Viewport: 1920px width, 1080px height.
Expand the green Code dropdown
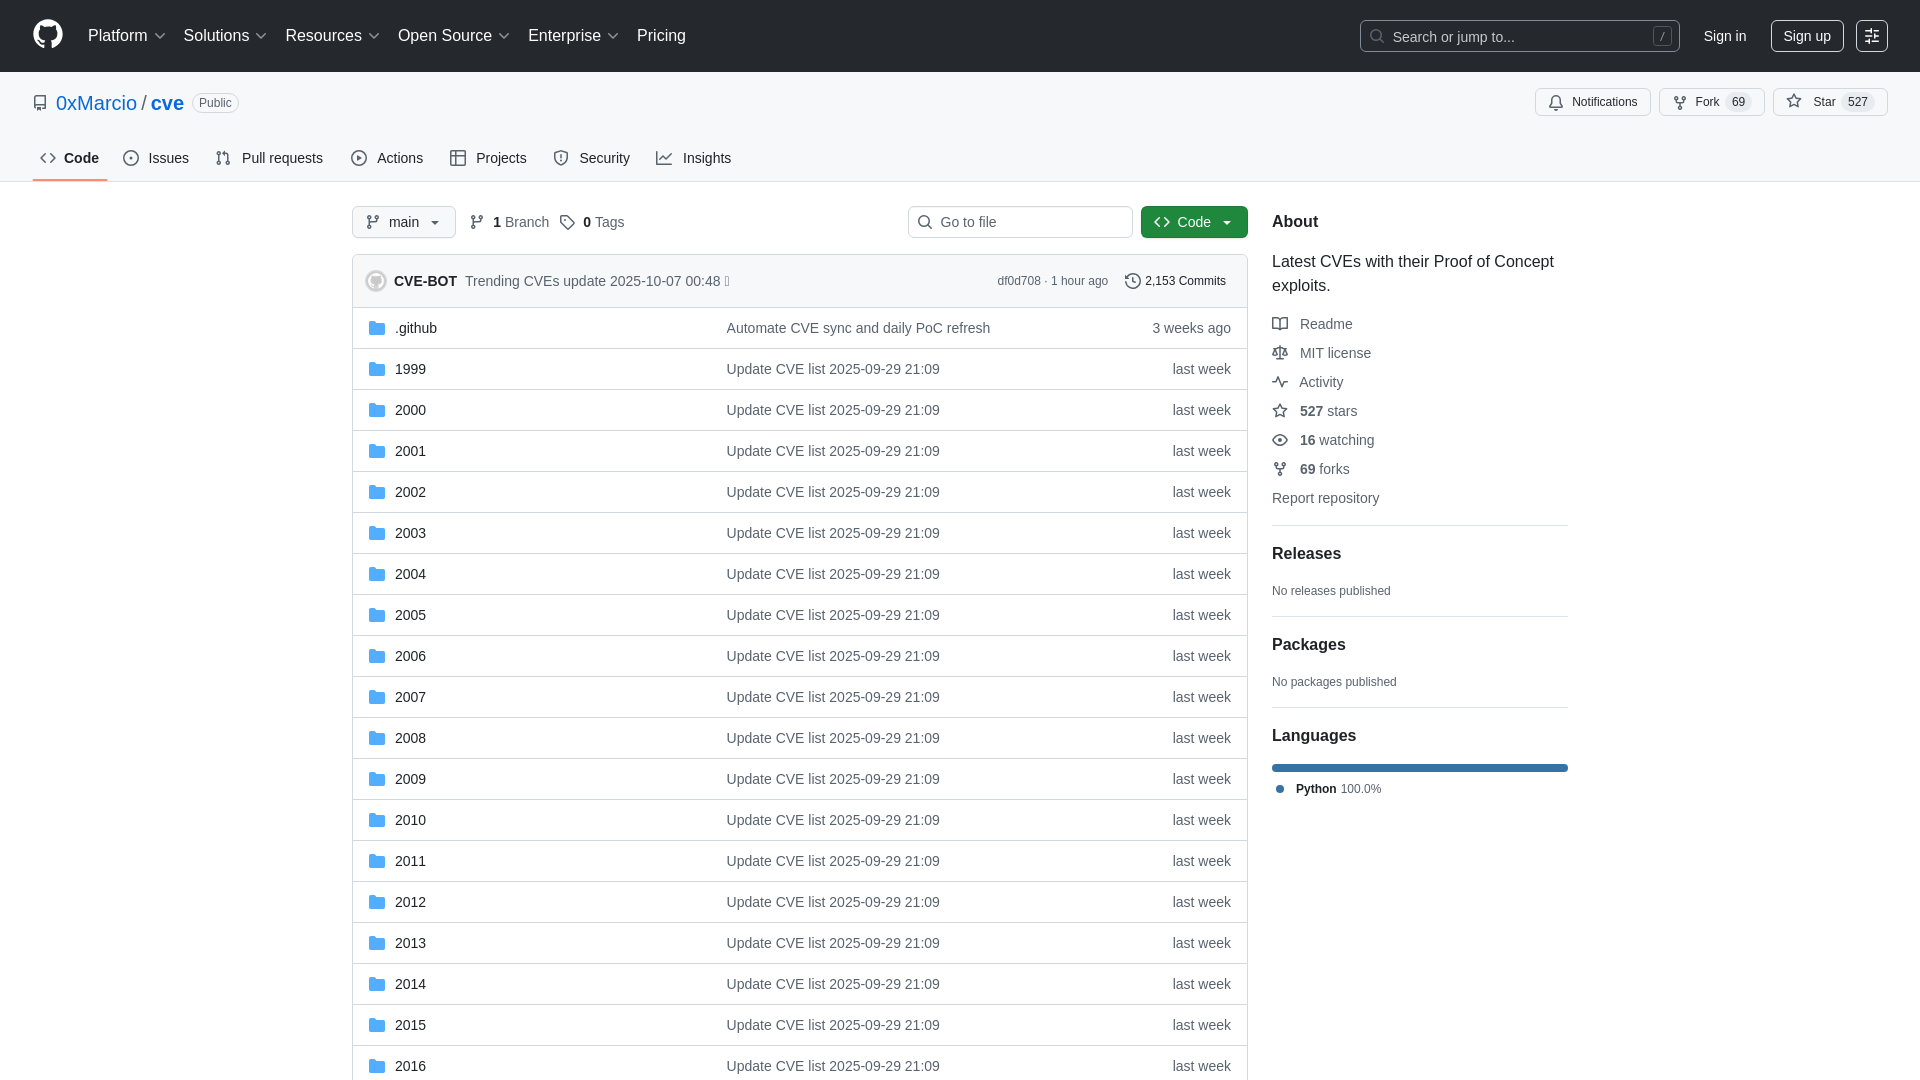(x=1227, y=222)
